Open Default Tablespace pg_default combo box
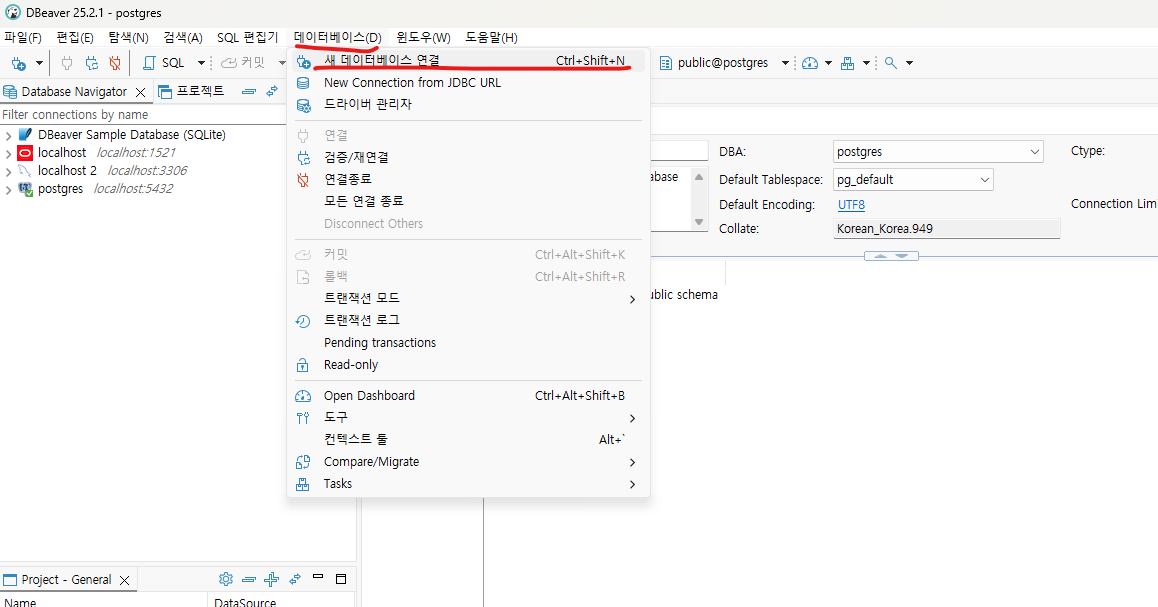Image resolution: width=1158 pixels, height=607 pixels. pyautogui.click(x=913, y=179)
